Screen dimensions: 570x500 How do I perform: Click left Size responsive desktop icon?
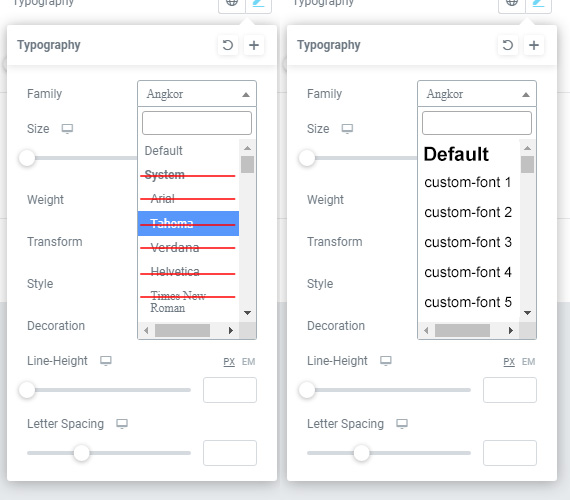pyautogui.click(x=67, y=129)
